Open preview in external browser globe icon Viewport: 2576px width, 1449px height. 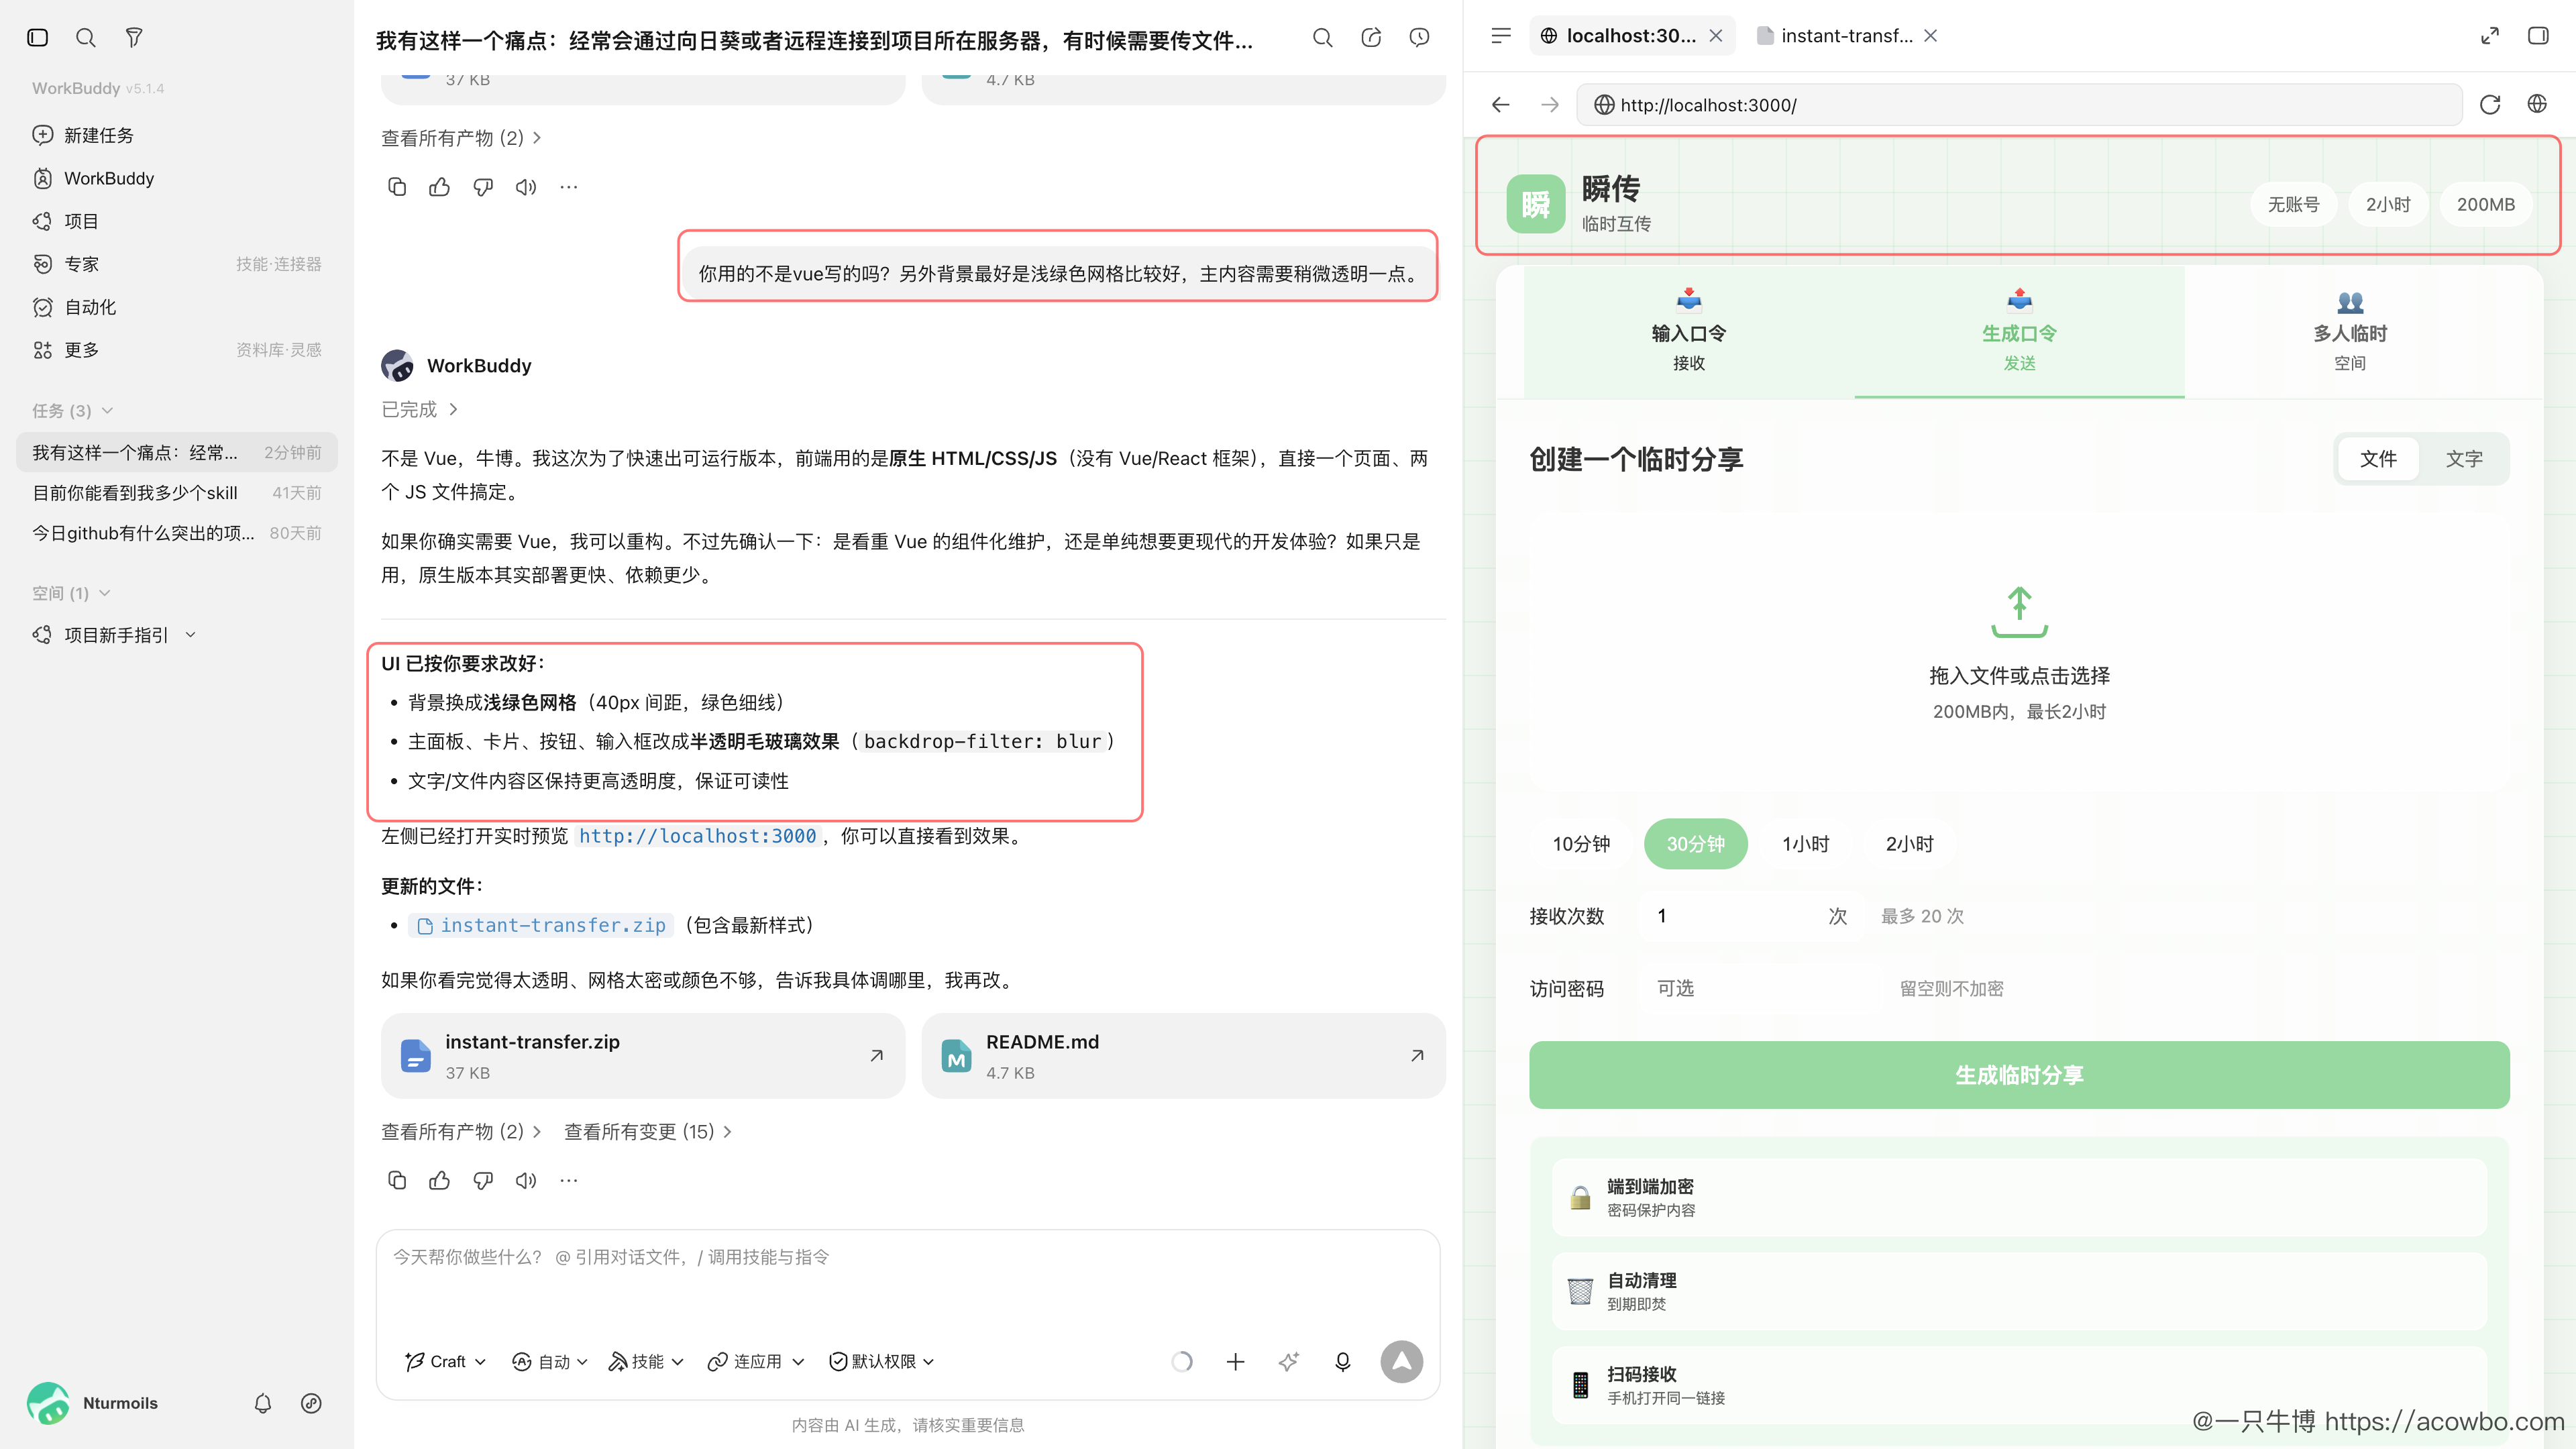[2537, 104]
